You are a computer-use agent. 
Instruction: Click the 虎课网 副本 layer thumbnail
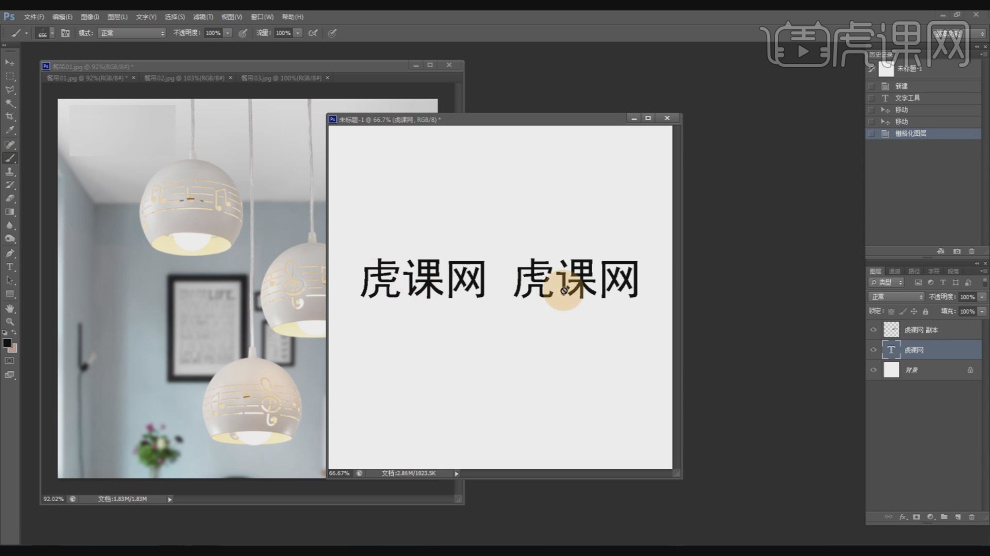tap(891, 329)
